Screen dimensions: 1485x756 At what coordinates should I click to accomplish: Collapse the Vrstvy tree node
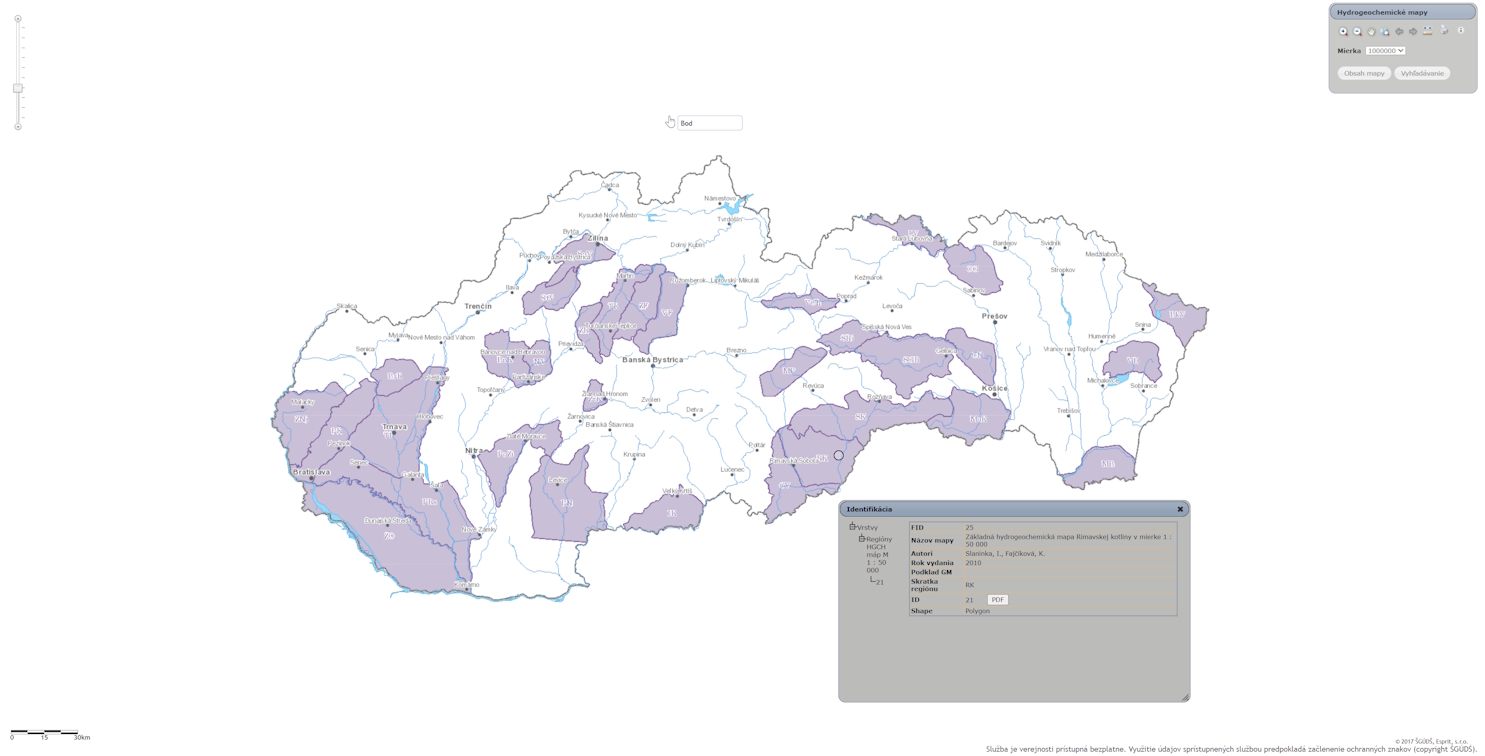pyautogui.click(x=852, y=527)
